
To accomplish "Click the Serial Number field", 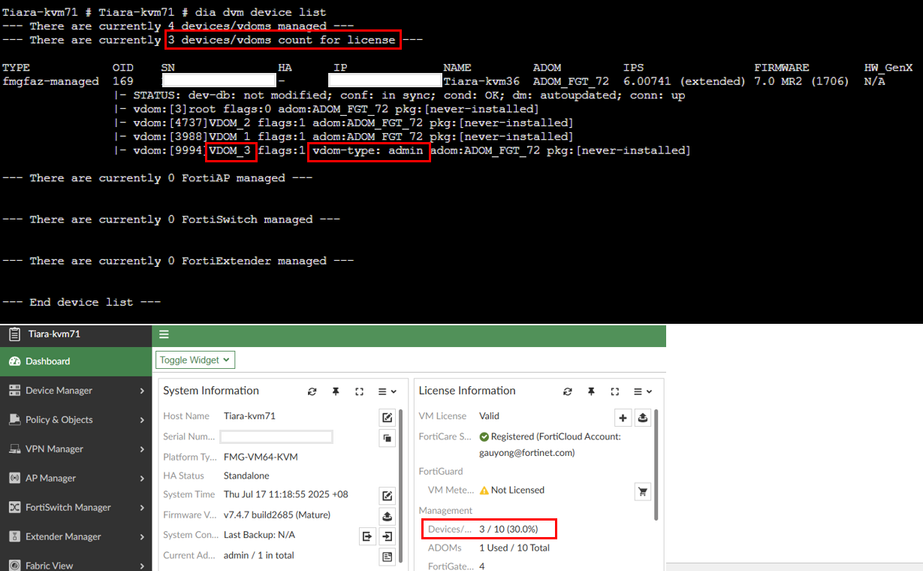I will [276, 436].
